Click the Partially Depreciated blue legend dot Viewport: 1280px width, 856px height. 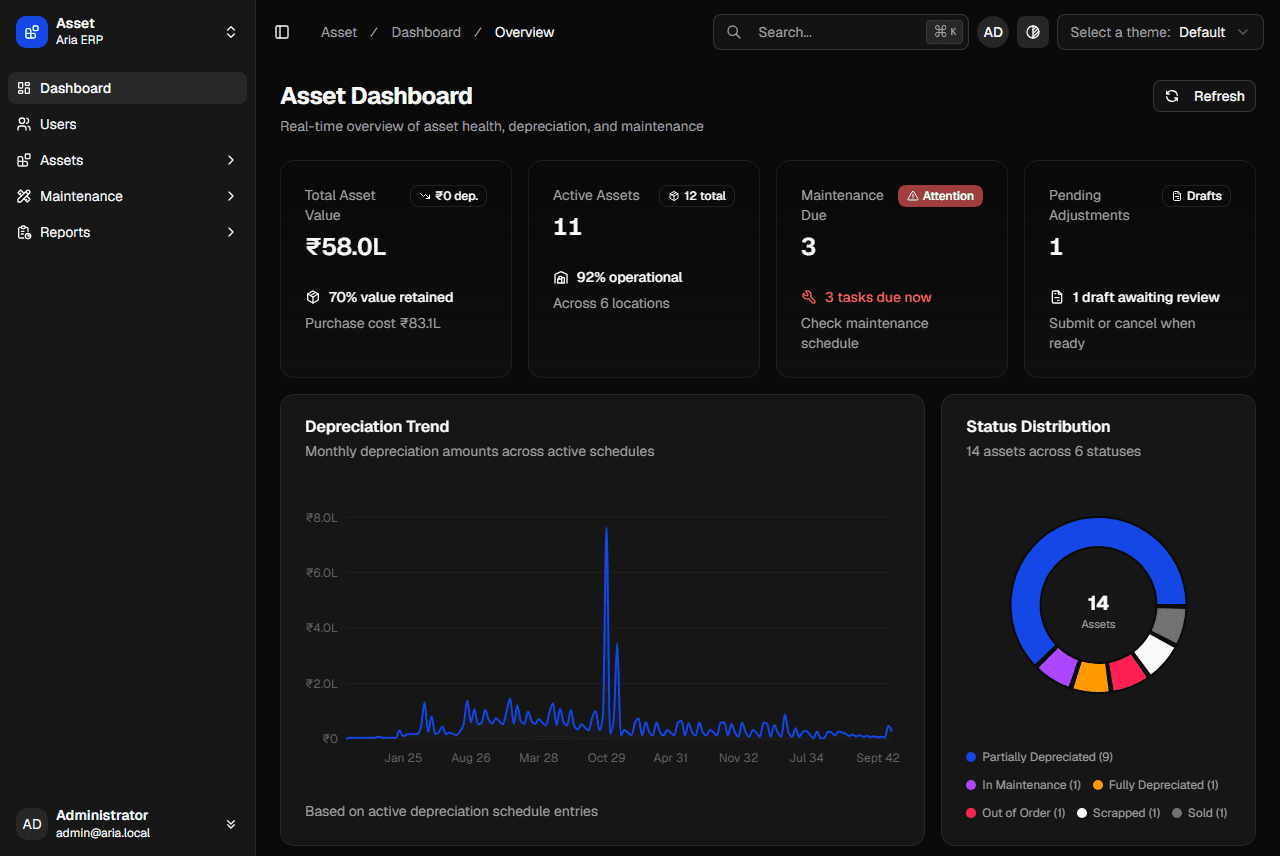pos(971,757)
